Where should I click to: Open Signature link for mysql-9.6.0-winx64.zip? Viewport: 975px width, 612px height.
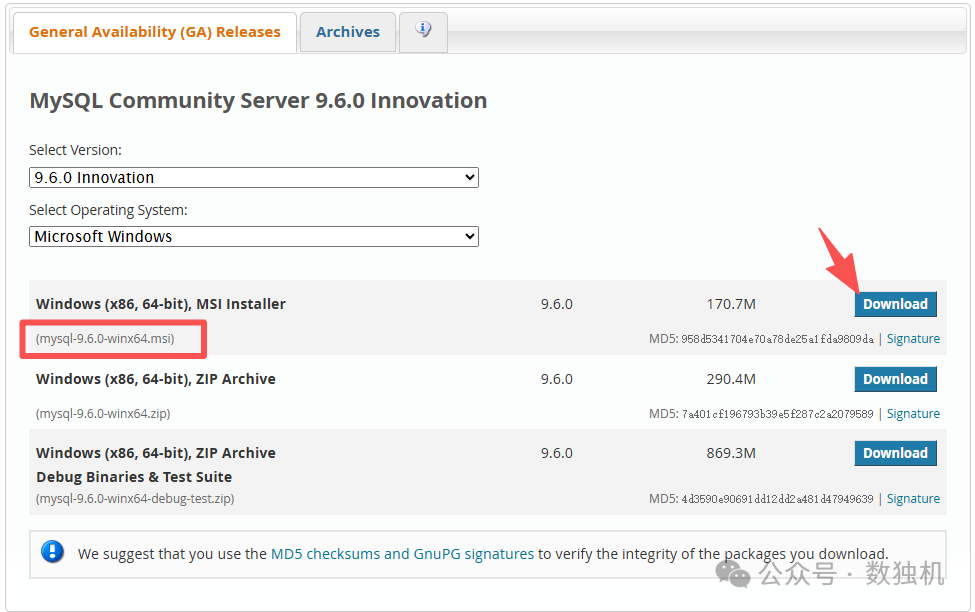913,414
